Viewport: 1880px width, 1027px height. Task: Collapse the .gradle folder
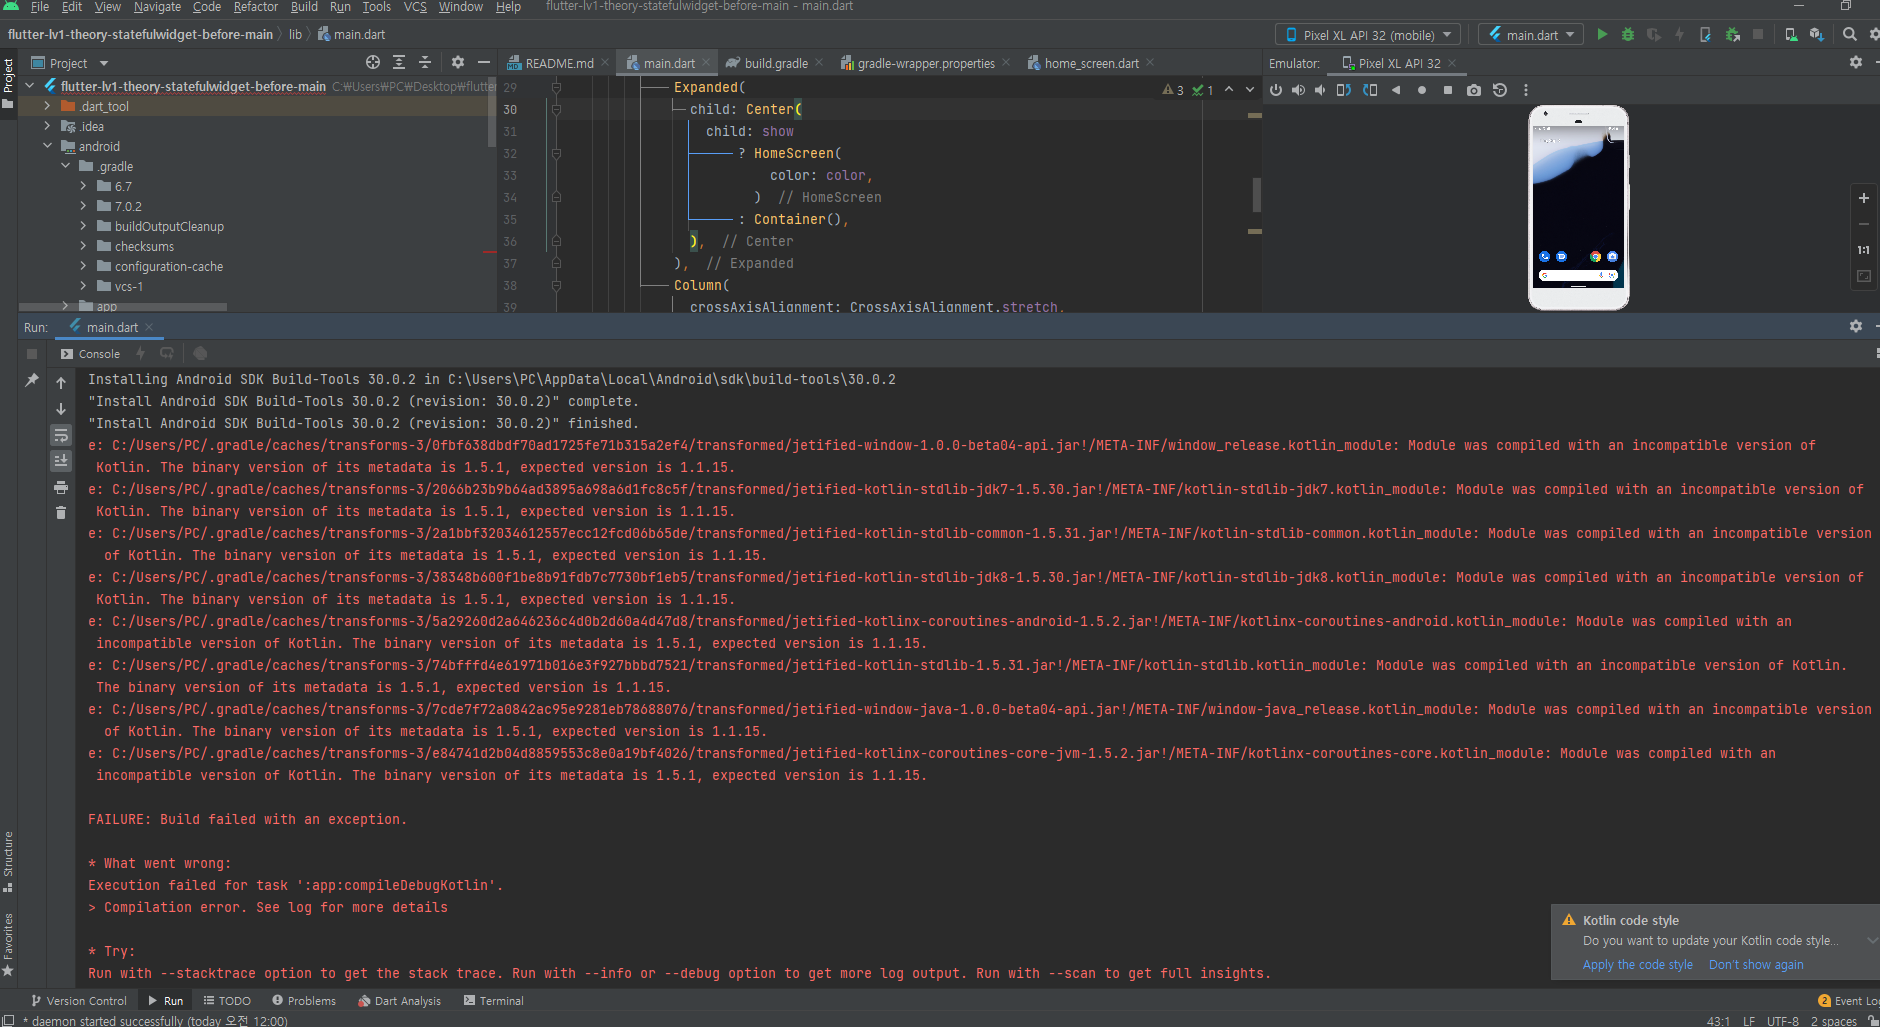65,166
